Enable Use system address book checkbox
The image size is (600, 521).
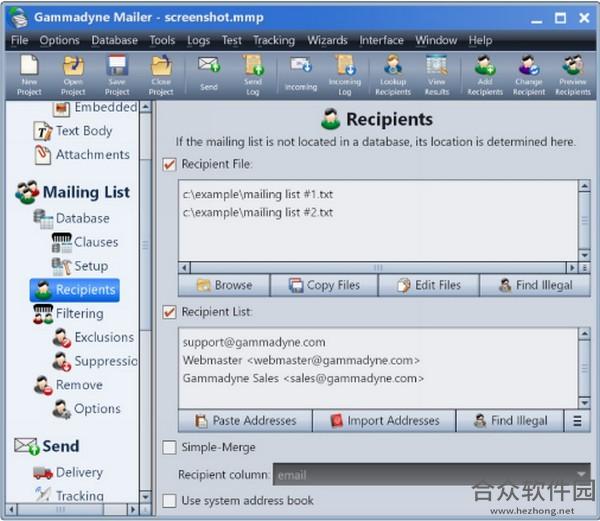[170, 500]
